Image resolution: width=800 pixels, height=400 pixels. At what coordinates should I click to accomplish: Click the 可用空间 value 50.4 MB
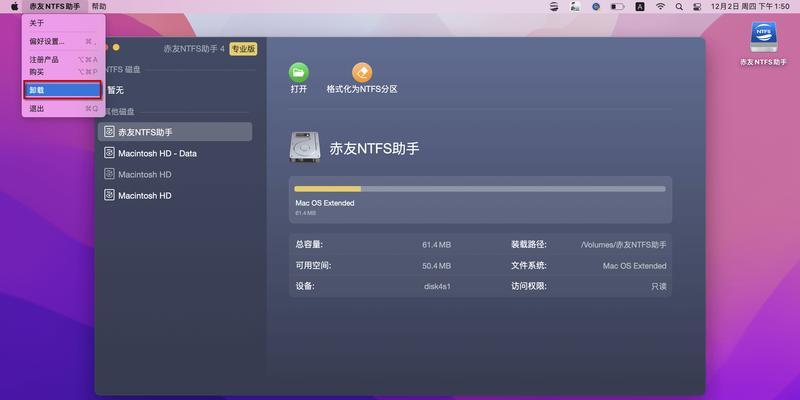point(436,266)
